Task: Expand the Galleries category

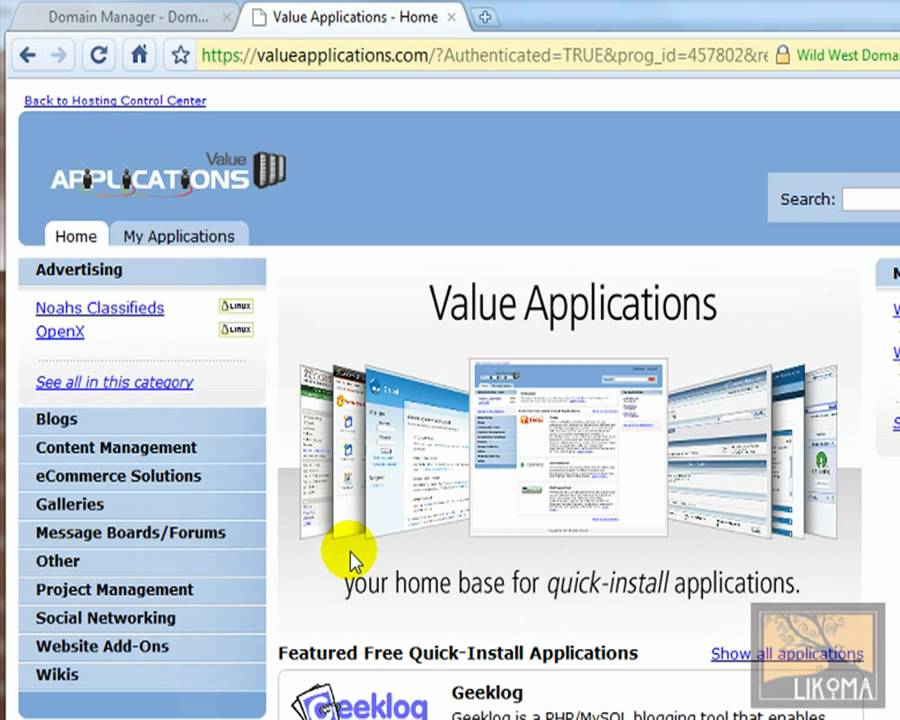Action: (142, 505)
